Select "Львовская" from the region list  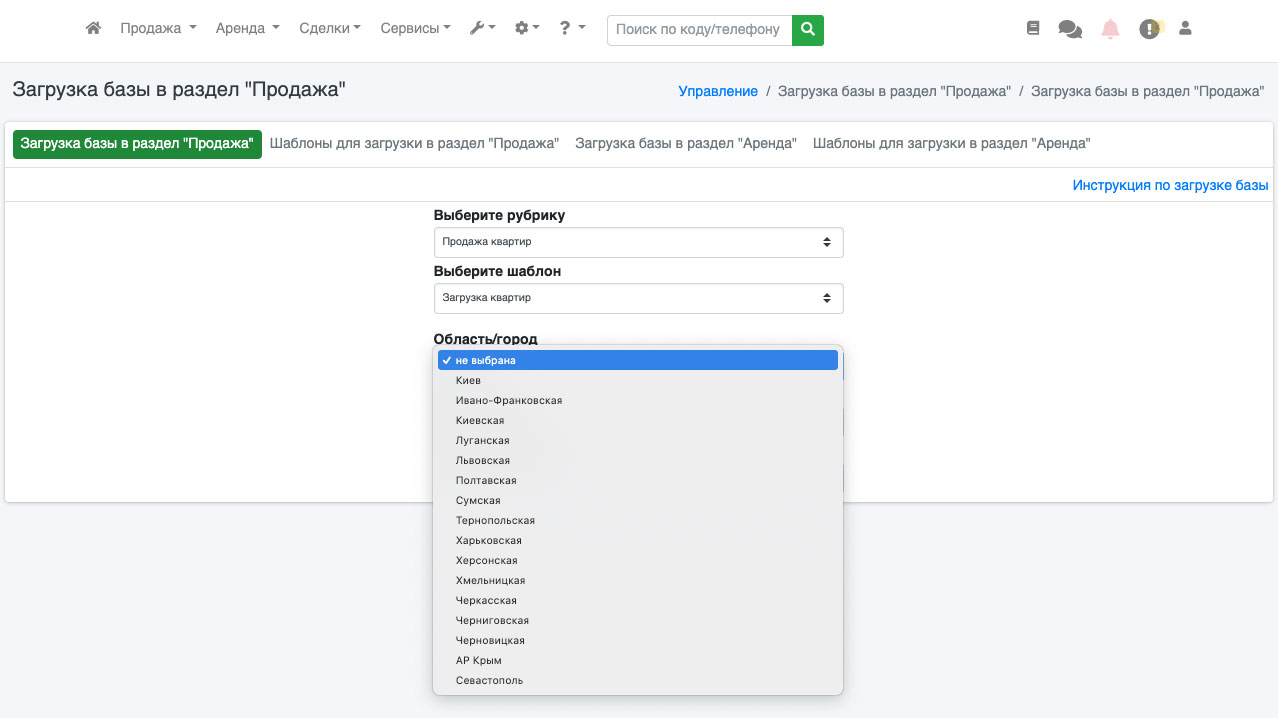pos(483,461)
